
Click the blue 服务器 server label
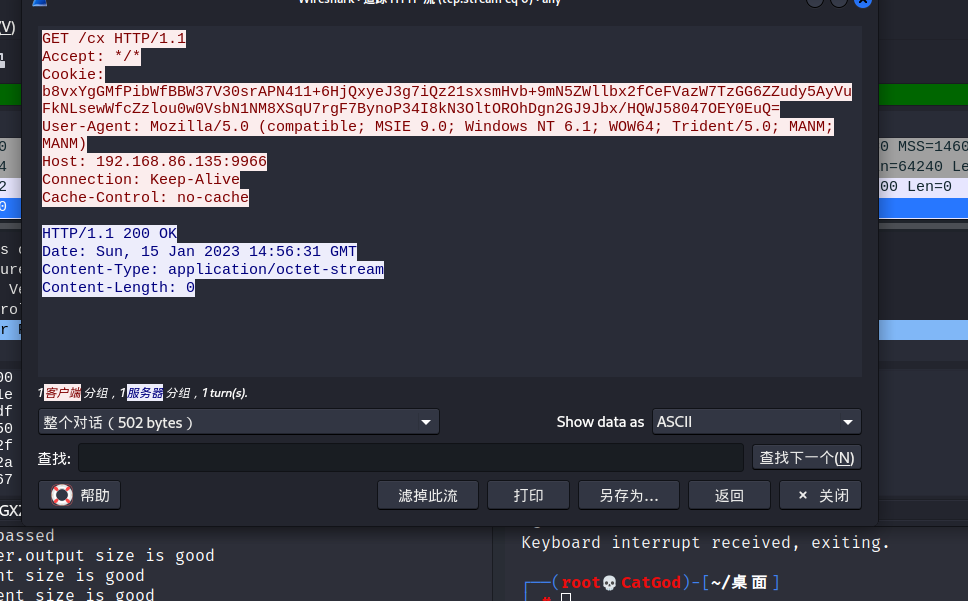pos(145,392)
